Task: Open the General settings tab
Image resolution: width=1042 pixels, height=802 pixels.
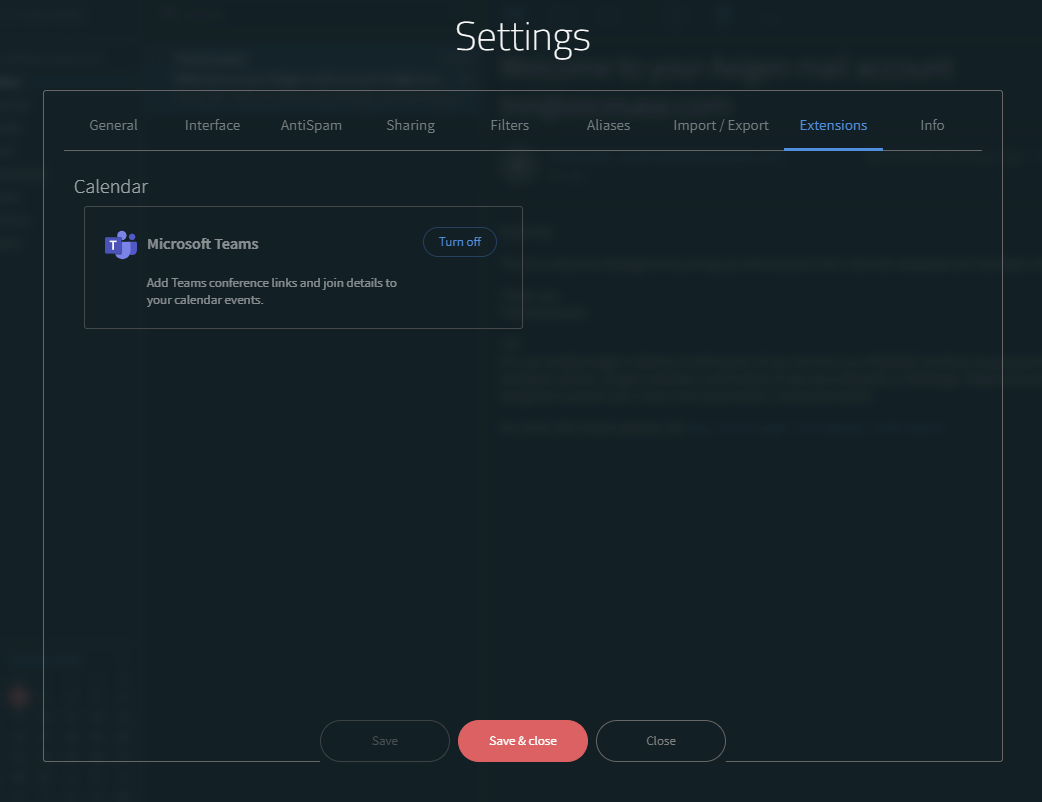Action: tap(113, 125)
